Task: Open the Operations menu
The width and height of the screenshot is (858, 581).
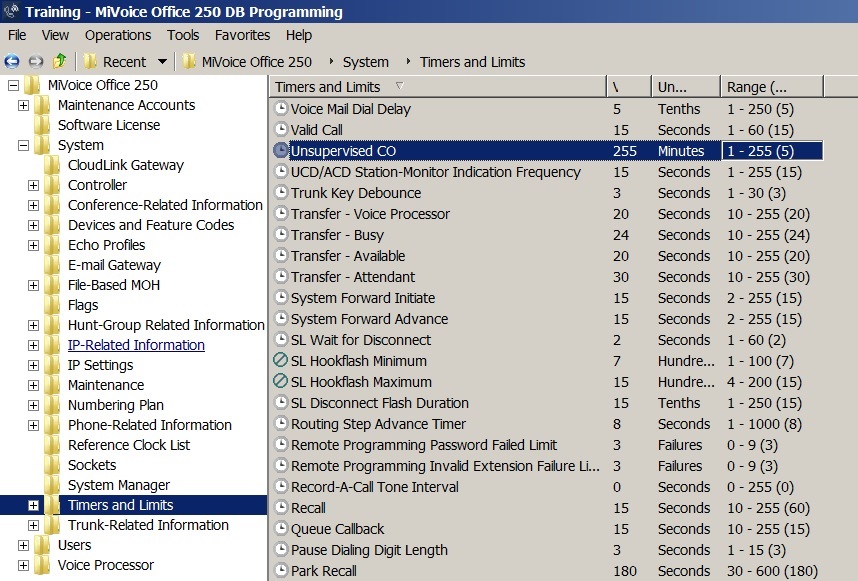Action: 118,35
